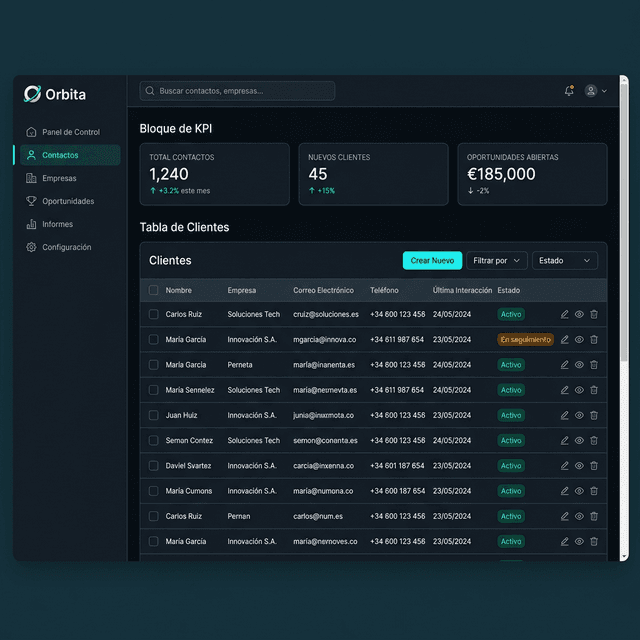Edit the Seman Contez contact
Viewport: 640px width, 640px height.
(x=564, y=440)
